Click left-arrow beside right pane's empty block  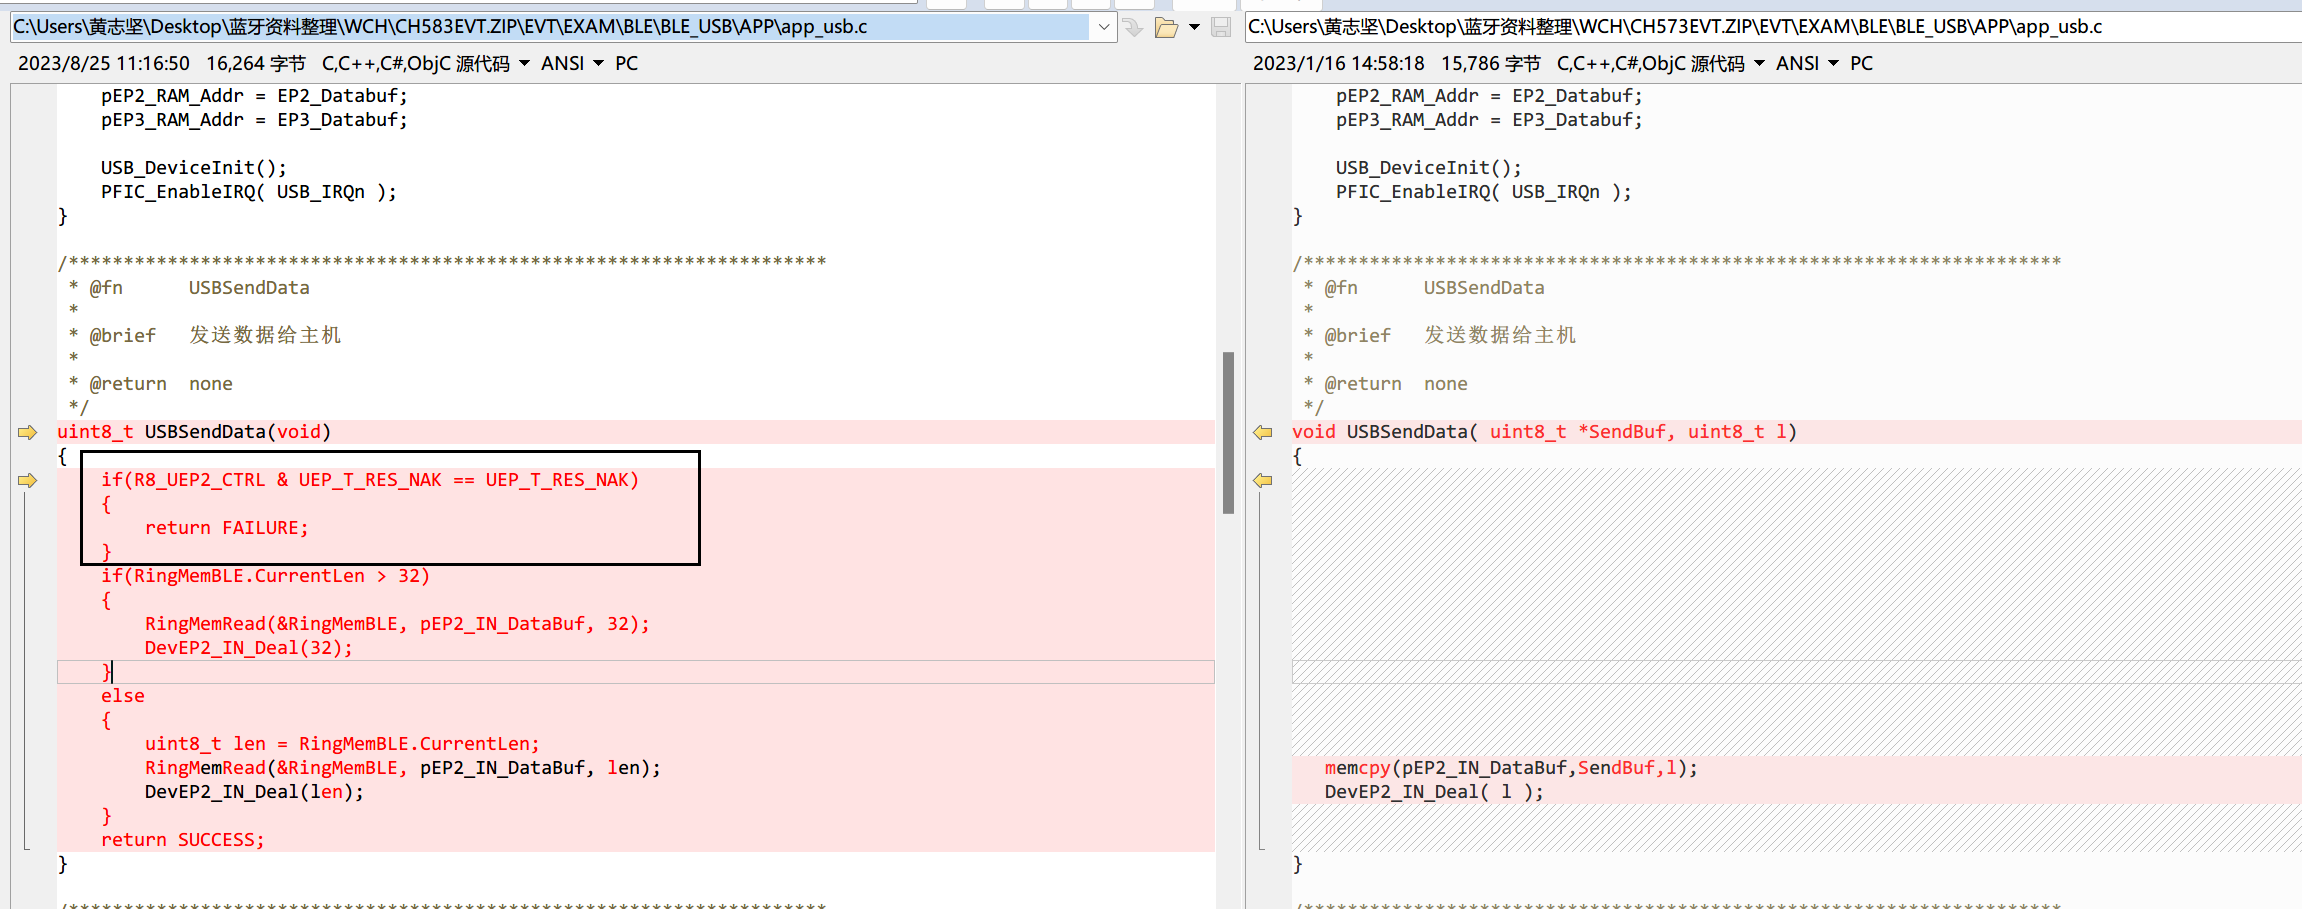1263,480
